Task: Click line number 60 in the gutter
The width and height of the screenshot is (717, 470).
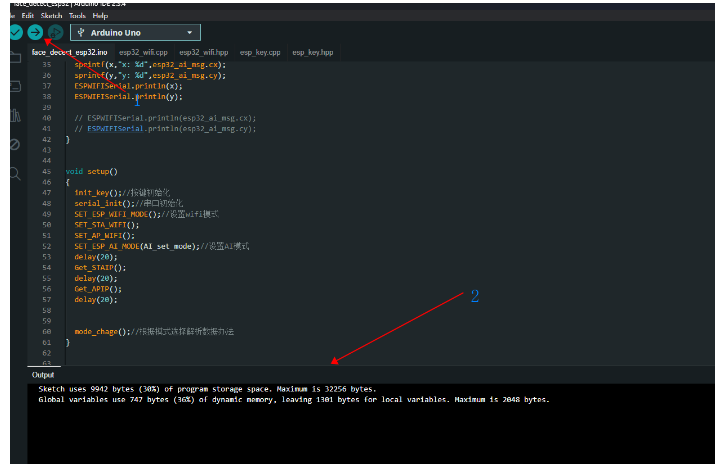Action: click(47, 331)
